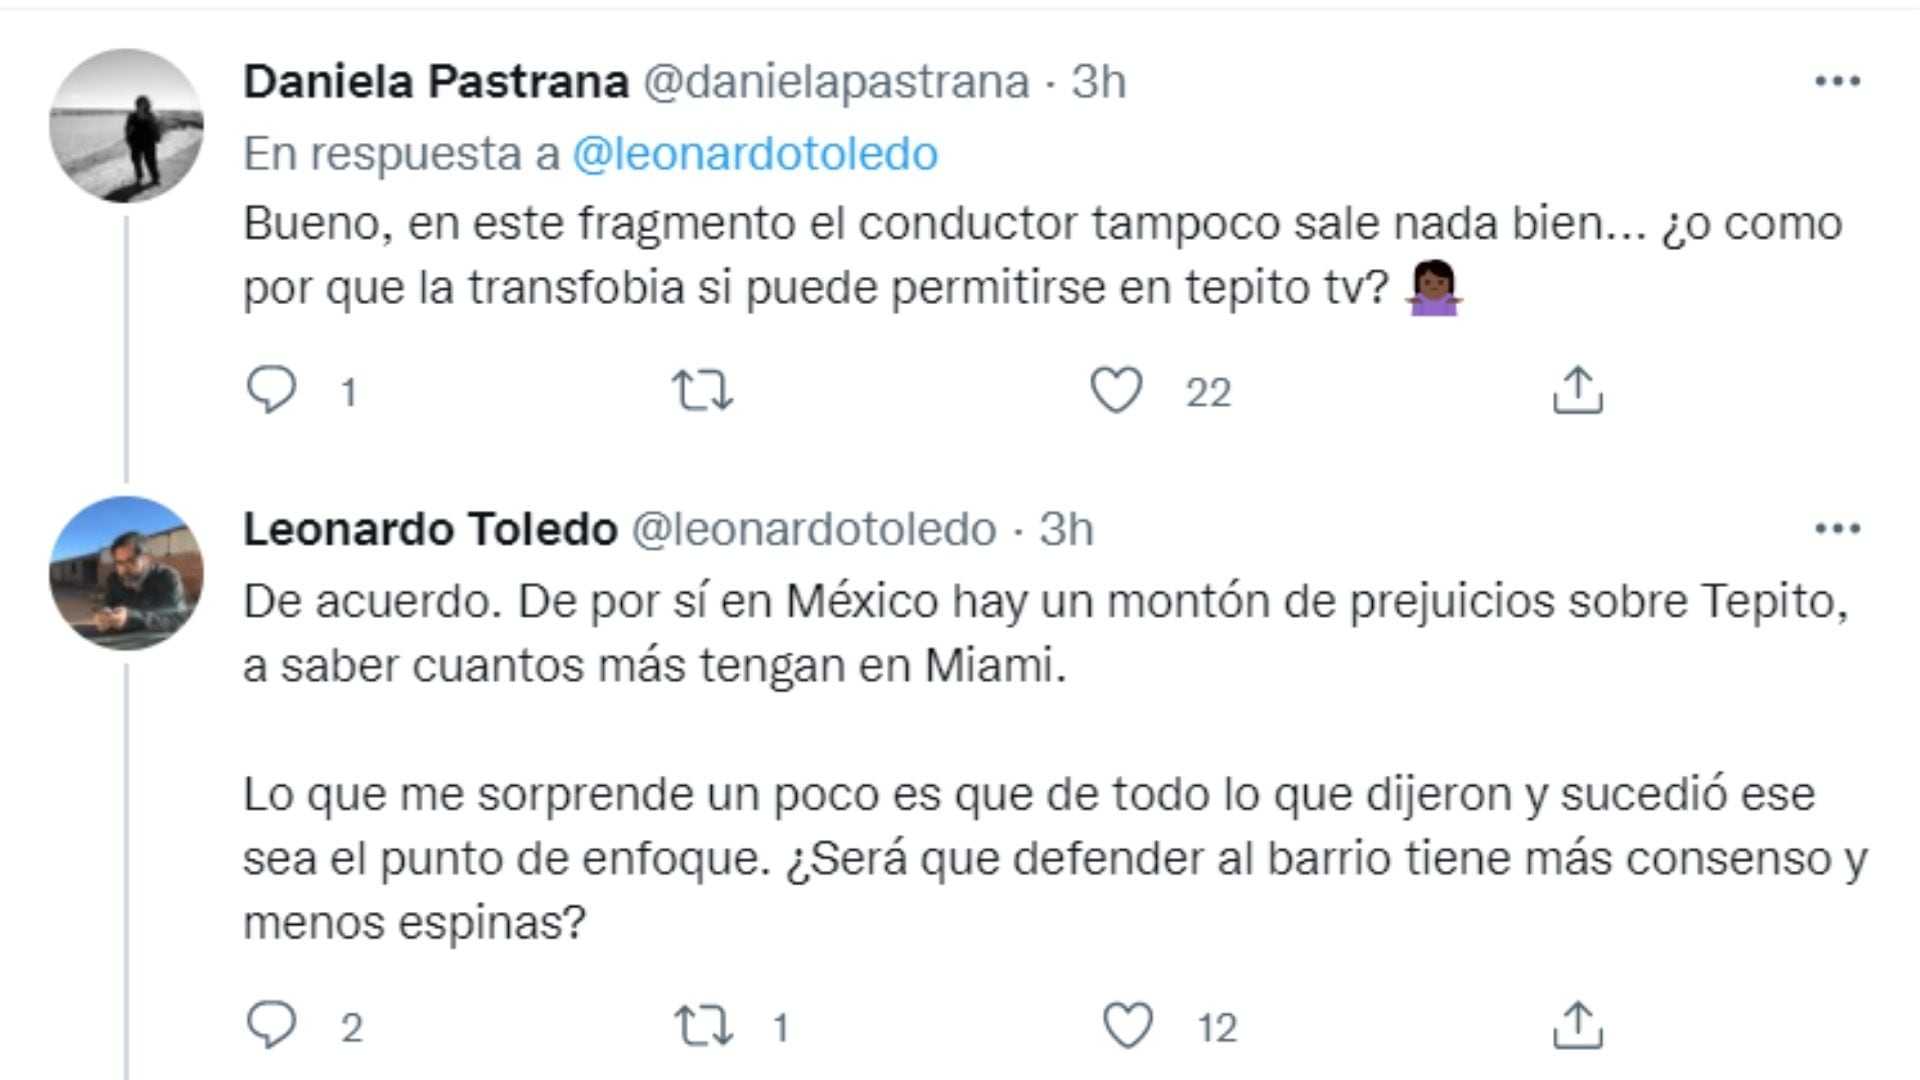Click the @leonardotoledo handle in second tweet

pos(814,529)
